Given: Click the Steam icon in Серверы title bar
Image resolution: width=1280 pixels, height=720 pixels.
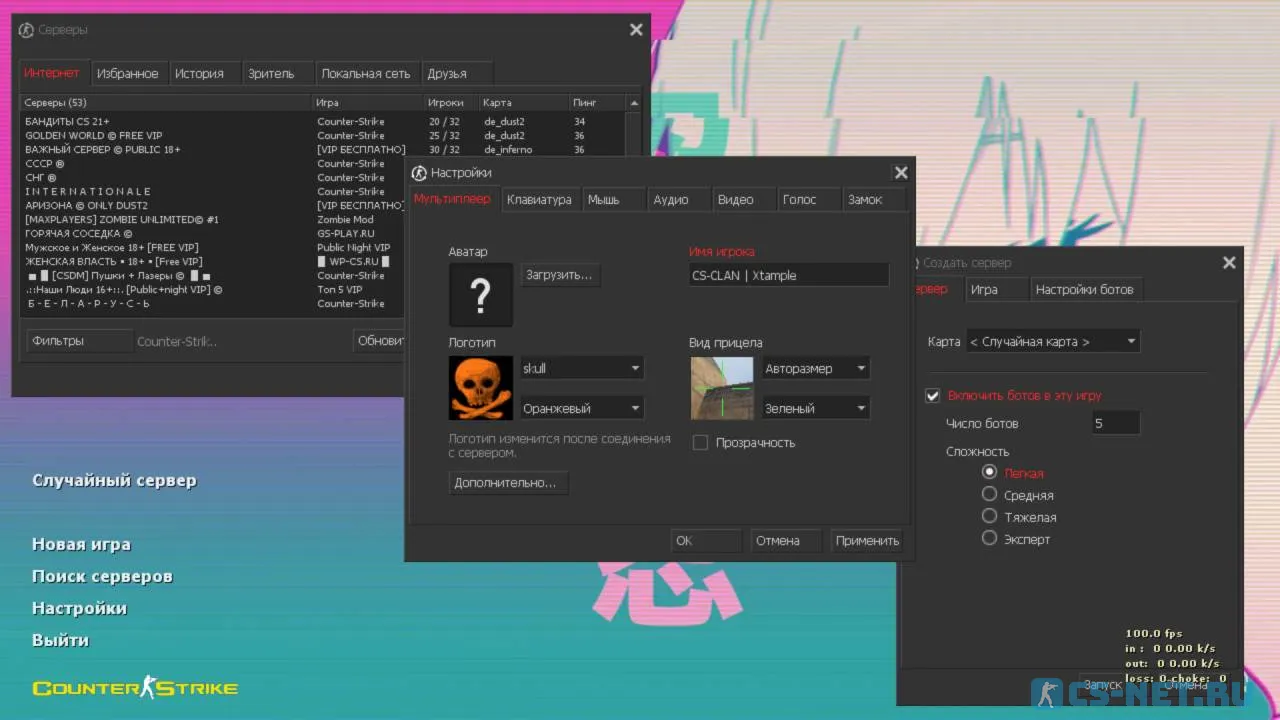Looking at the screenshot, I should click(x=26, y=30).
